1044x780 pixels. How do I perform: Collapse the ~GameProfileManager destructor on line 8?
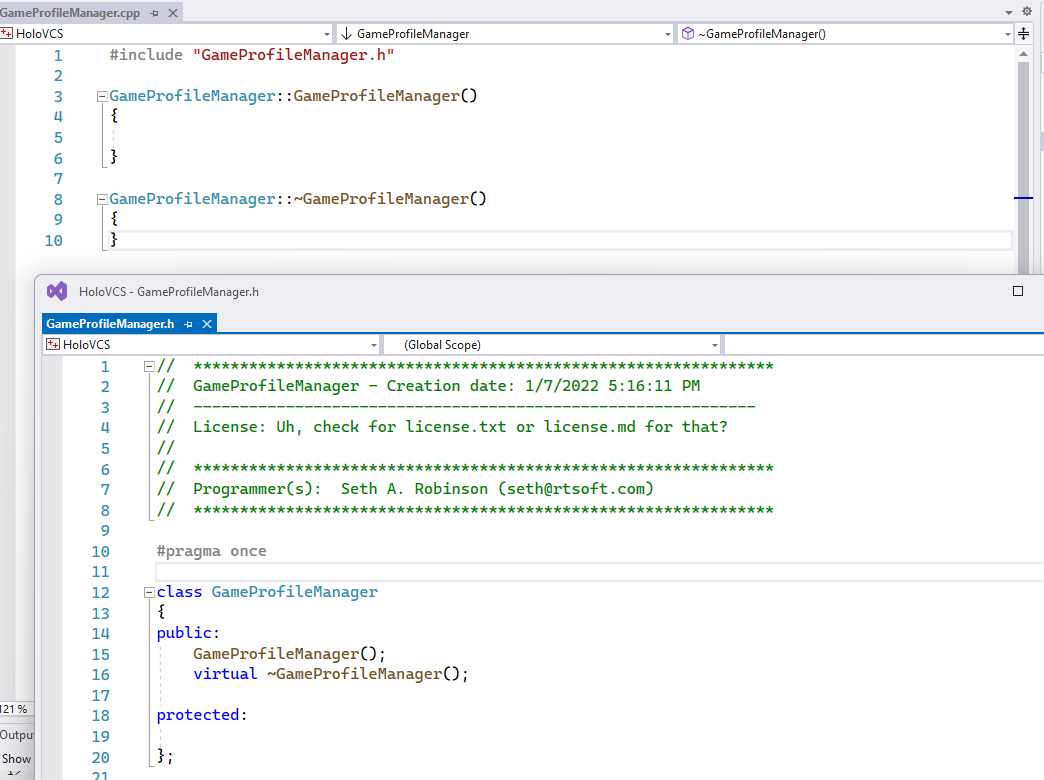101,198
